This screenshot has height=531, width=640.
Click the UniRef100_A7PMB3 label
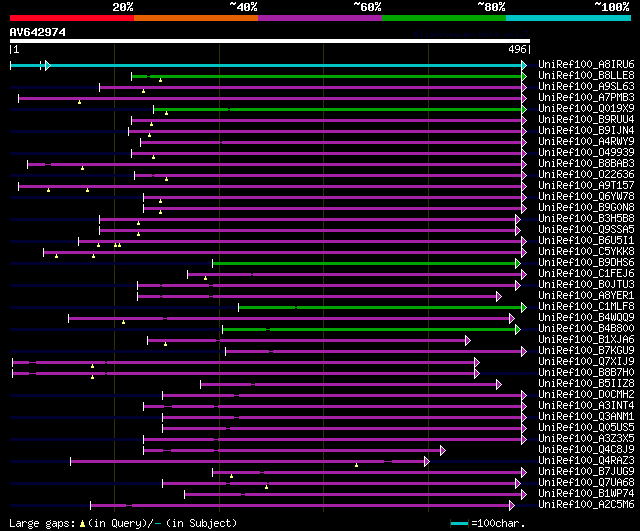tap(586, 98)
